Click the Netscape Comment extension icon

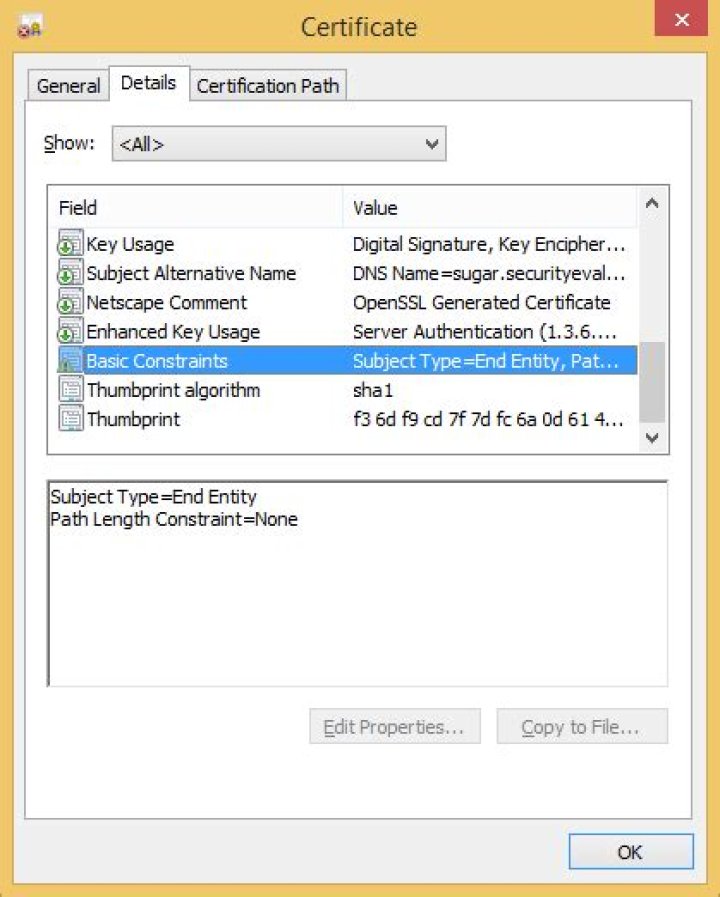click(70, 302)
